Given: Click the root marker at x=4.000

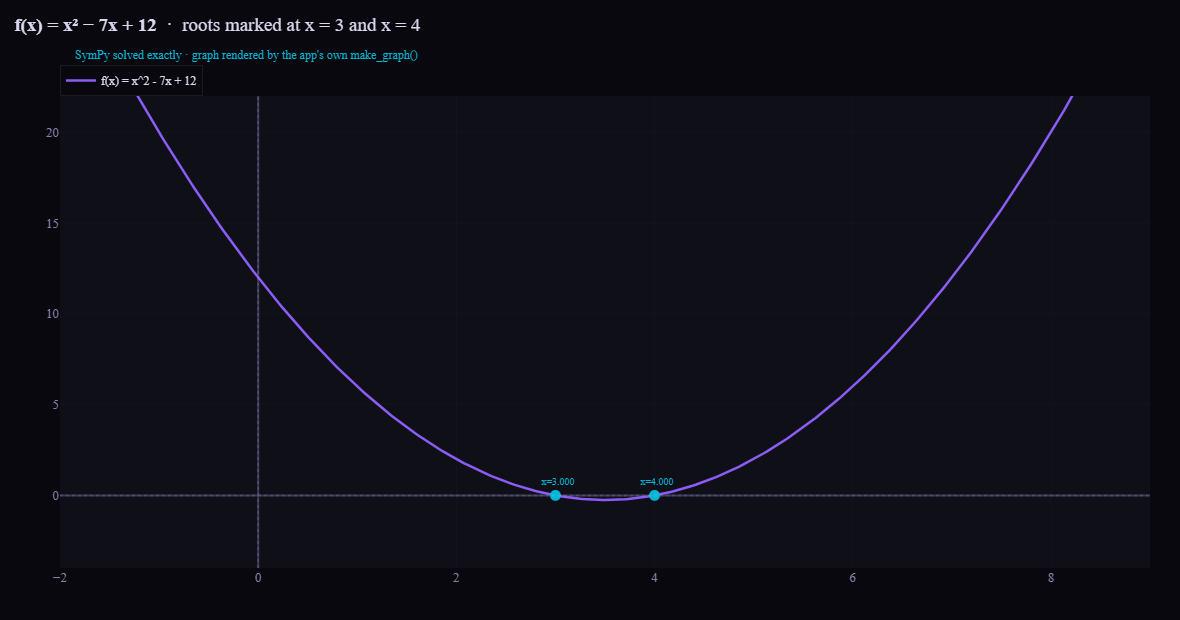Looking at the screenshot, I should point(655,495).
